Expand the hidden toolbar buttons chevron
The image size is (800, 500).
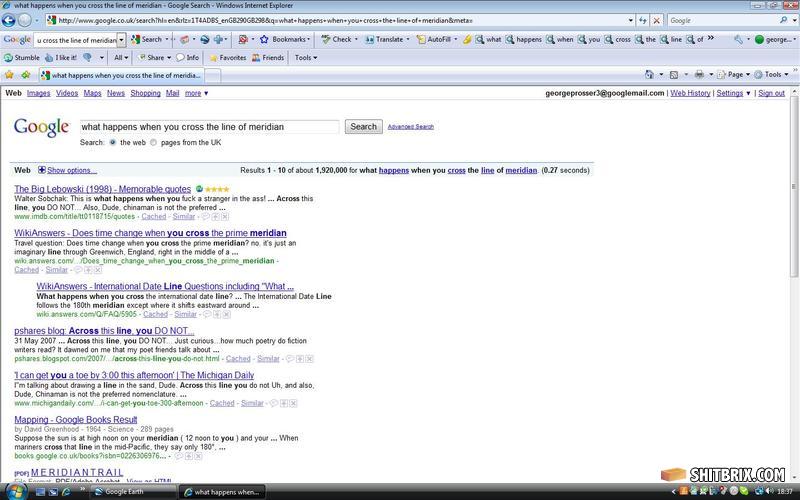[x=710, y=38]
